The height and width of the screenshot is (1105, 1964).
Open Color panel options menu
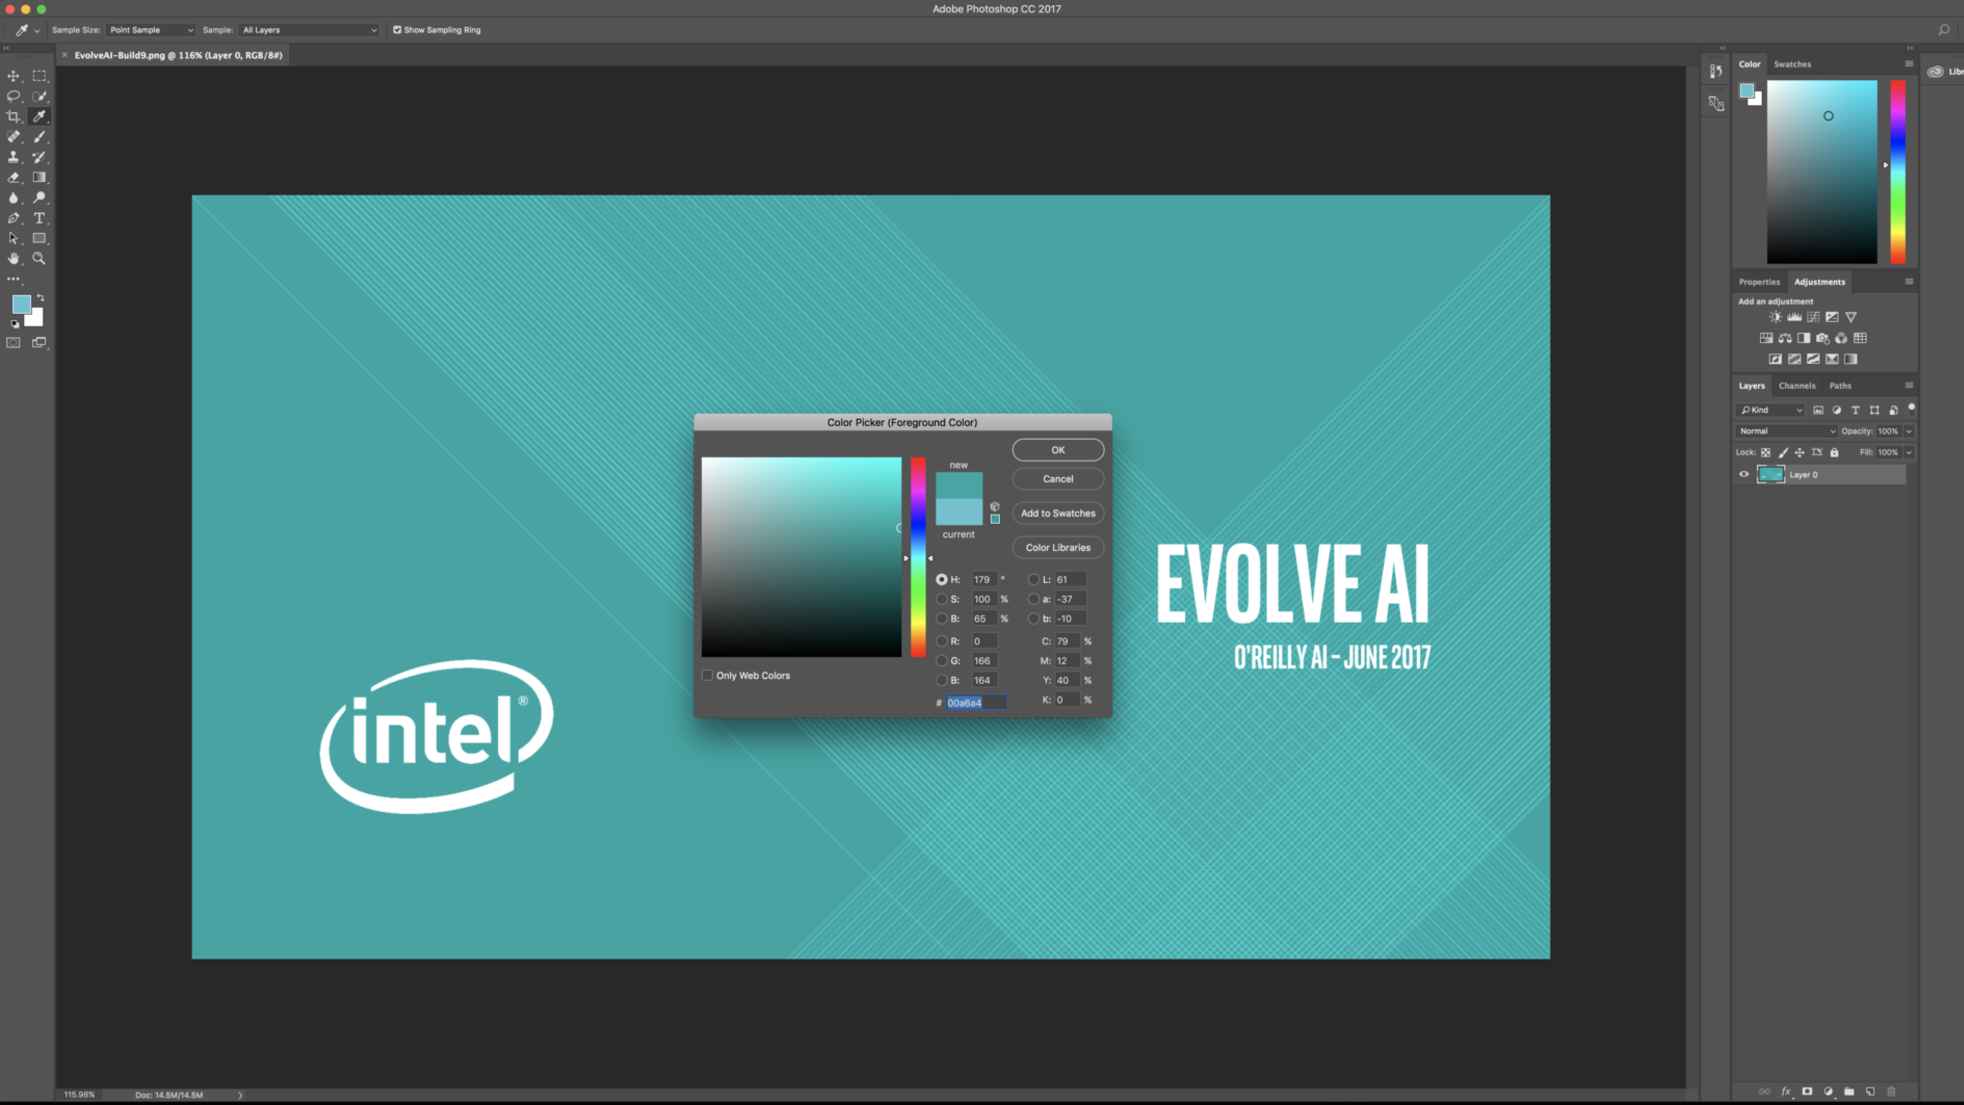coord(1909,64)
